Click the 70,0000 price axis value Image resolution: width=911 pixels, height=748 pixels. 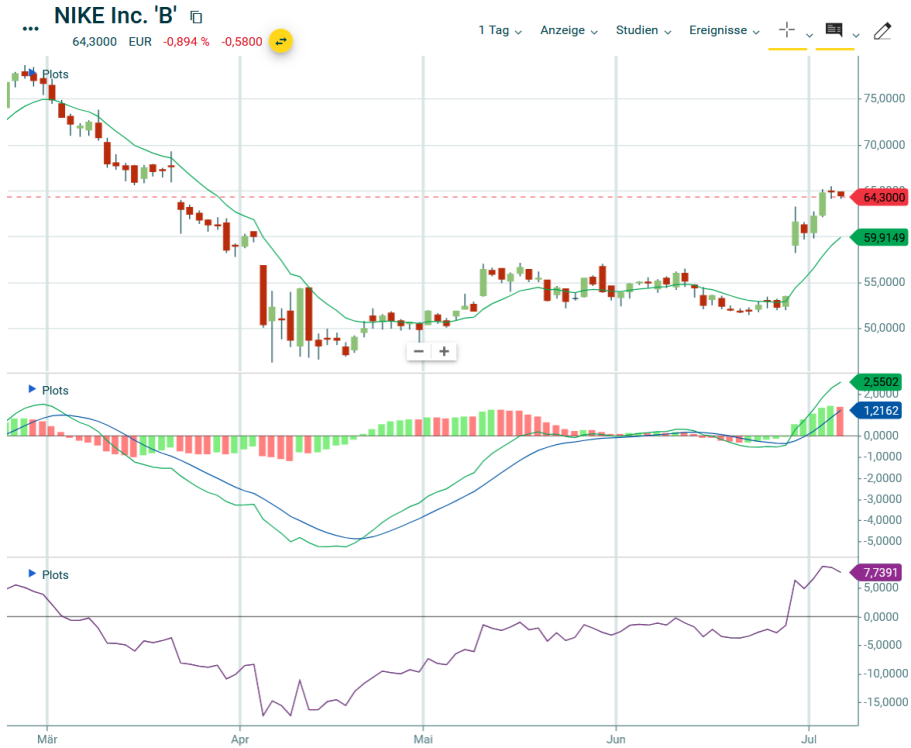coord(882,144)
